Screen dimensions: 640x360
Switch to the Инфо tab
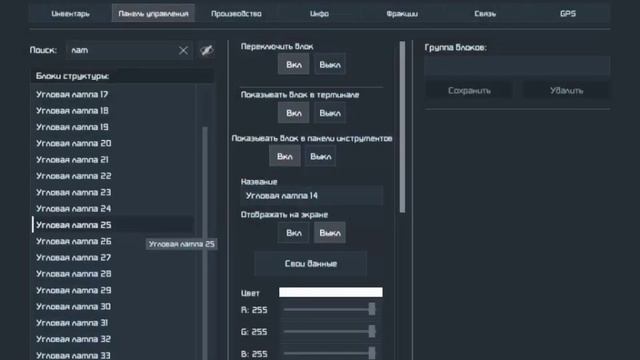319,13
